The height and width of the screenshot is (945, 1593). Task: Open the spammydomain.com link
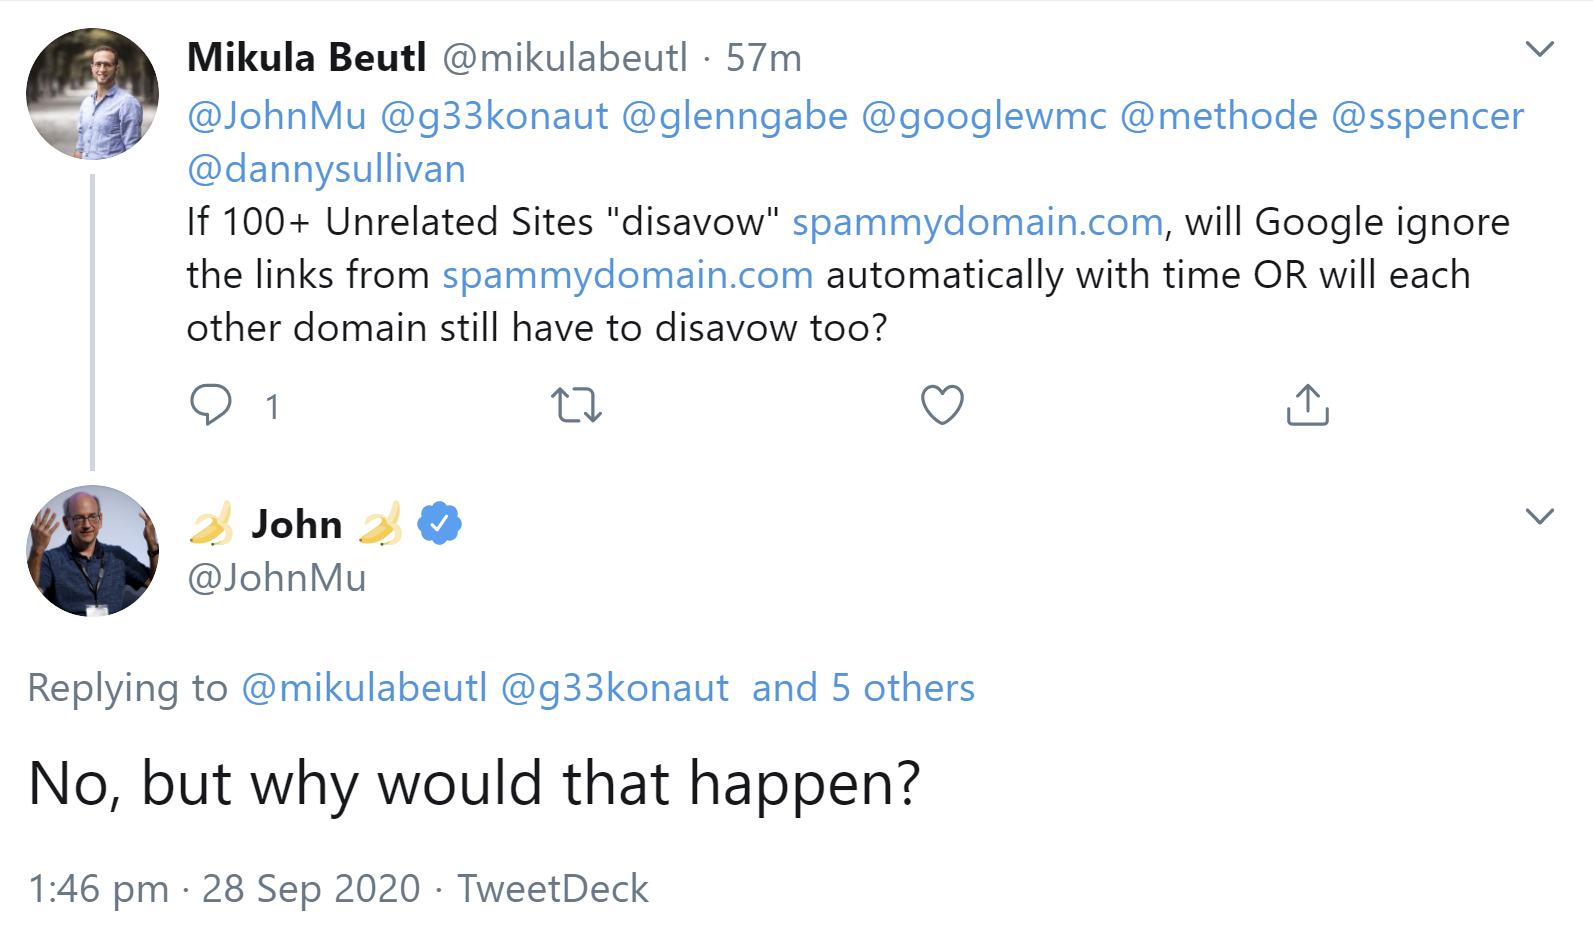pyautogui.click(x=974, y=222)
